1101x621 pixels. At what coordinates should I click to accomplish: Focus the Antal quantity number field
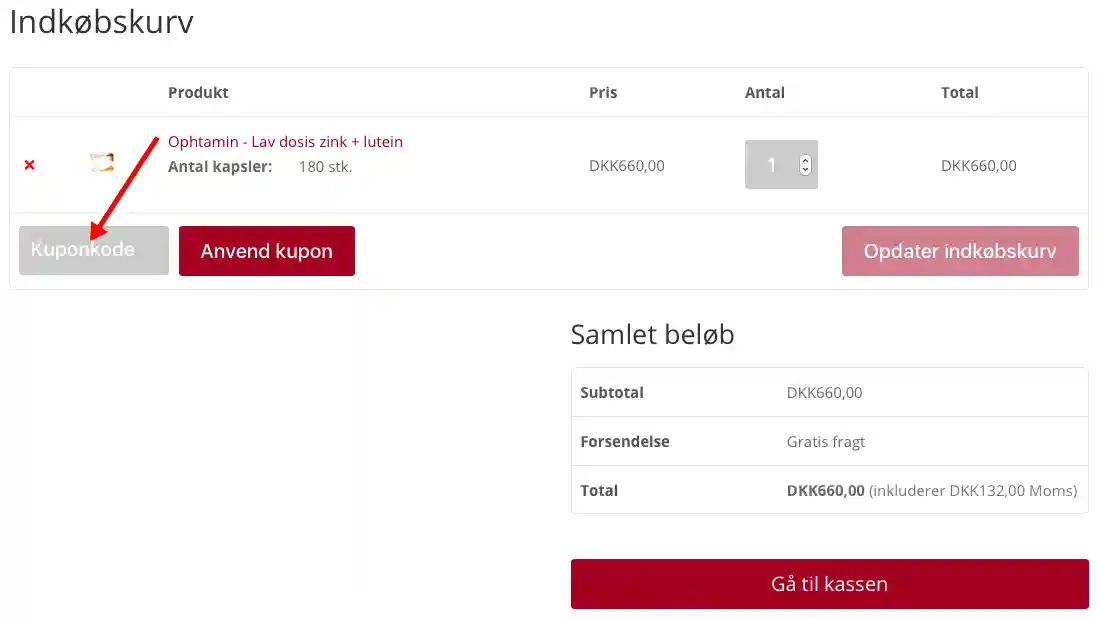tap(771, 165)
